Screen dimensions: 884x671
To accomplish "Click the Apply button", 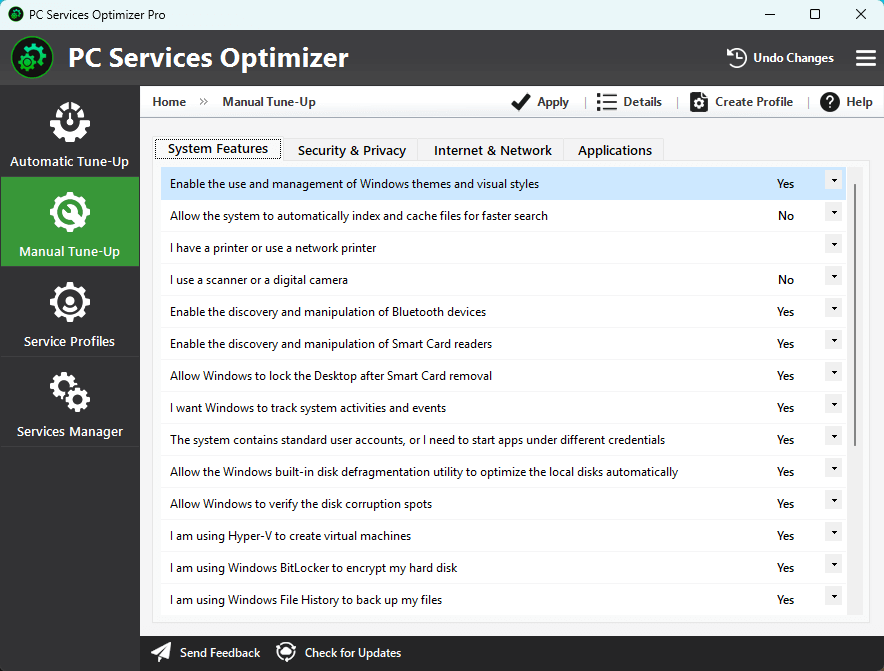I will pos(540,102).
